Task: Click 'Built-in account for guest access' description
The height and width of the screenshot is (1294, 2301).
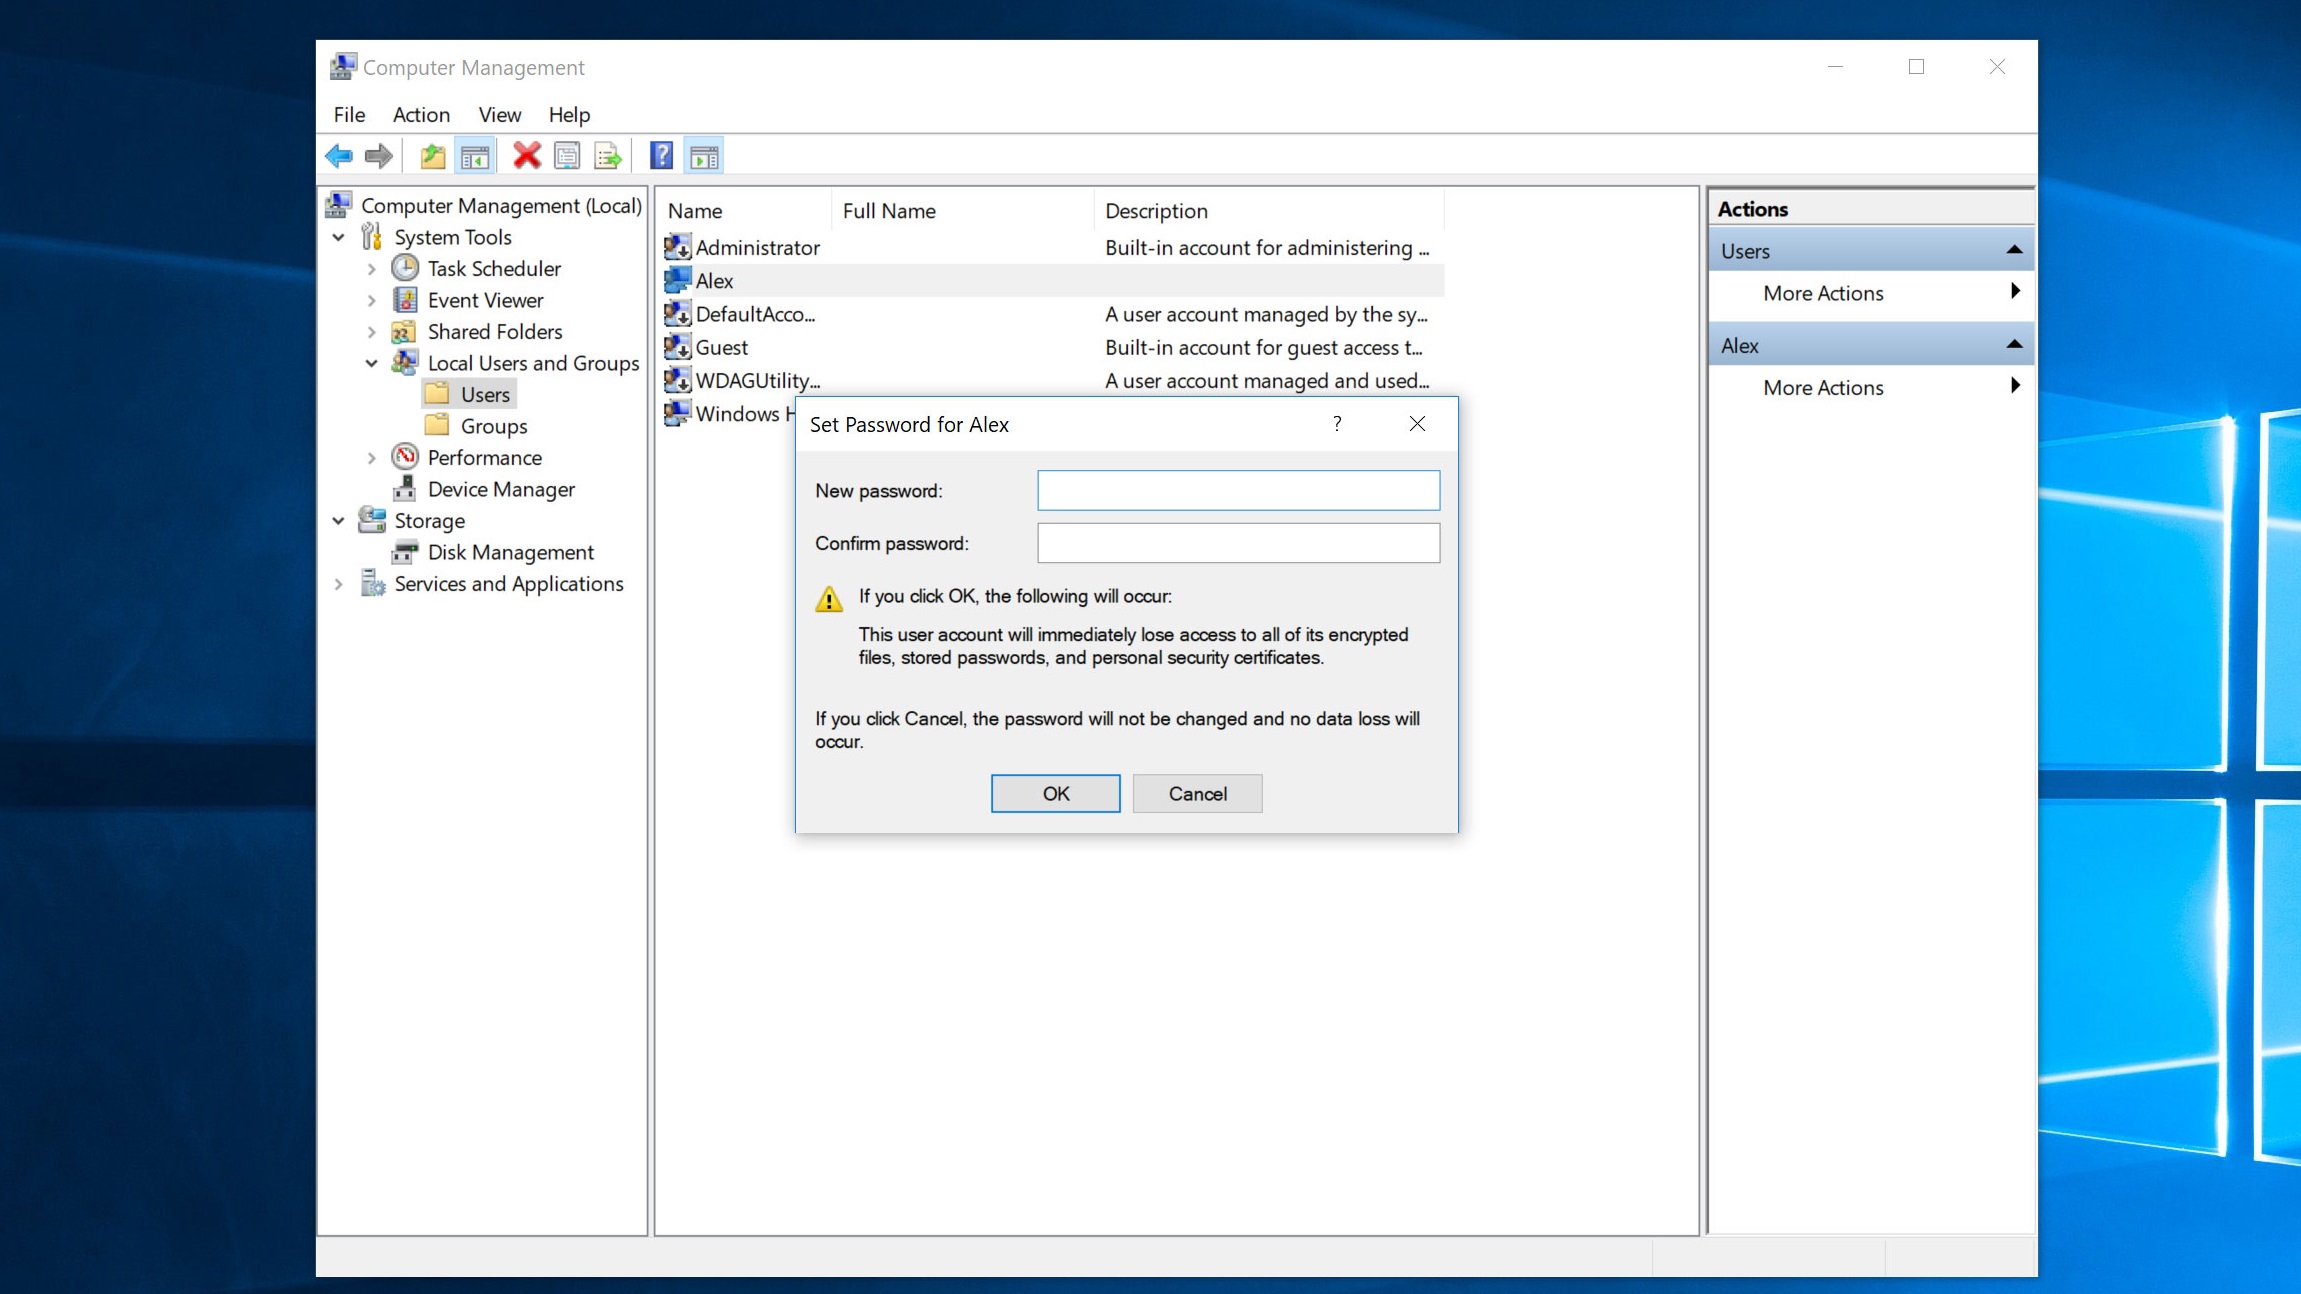Action: pyautogui.click(x=1262, y=347)
